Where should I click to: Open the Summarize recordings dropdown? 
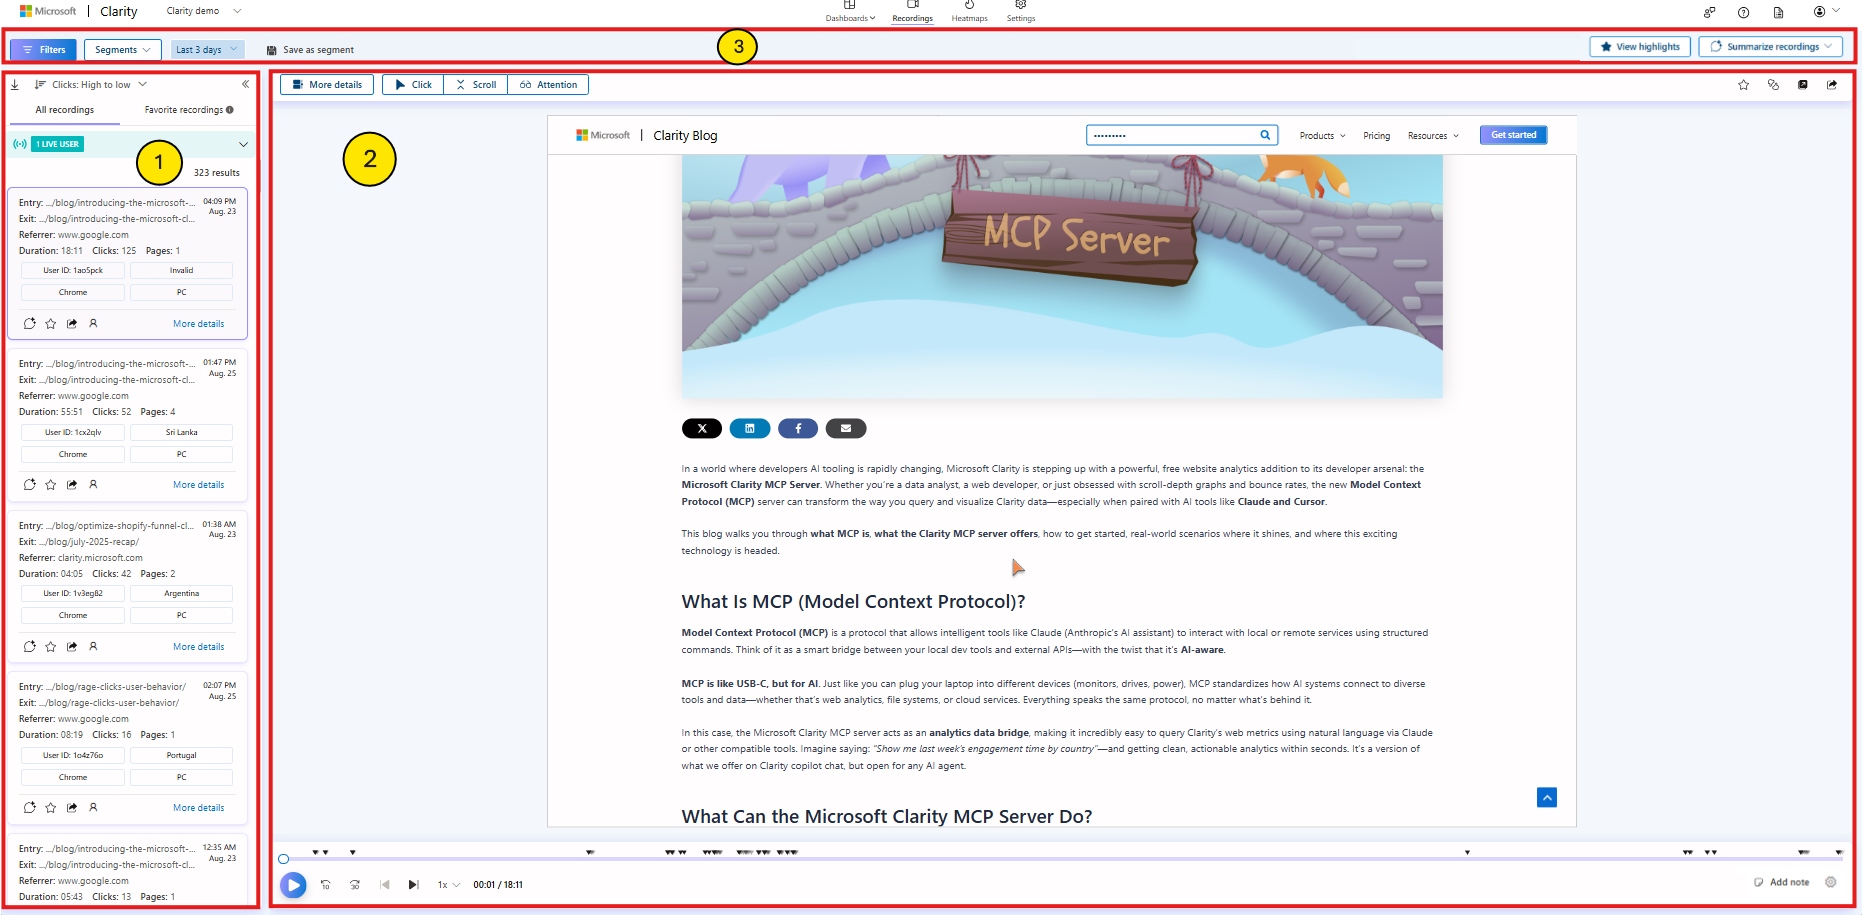pyautogui.click(x=1770, y=47)
